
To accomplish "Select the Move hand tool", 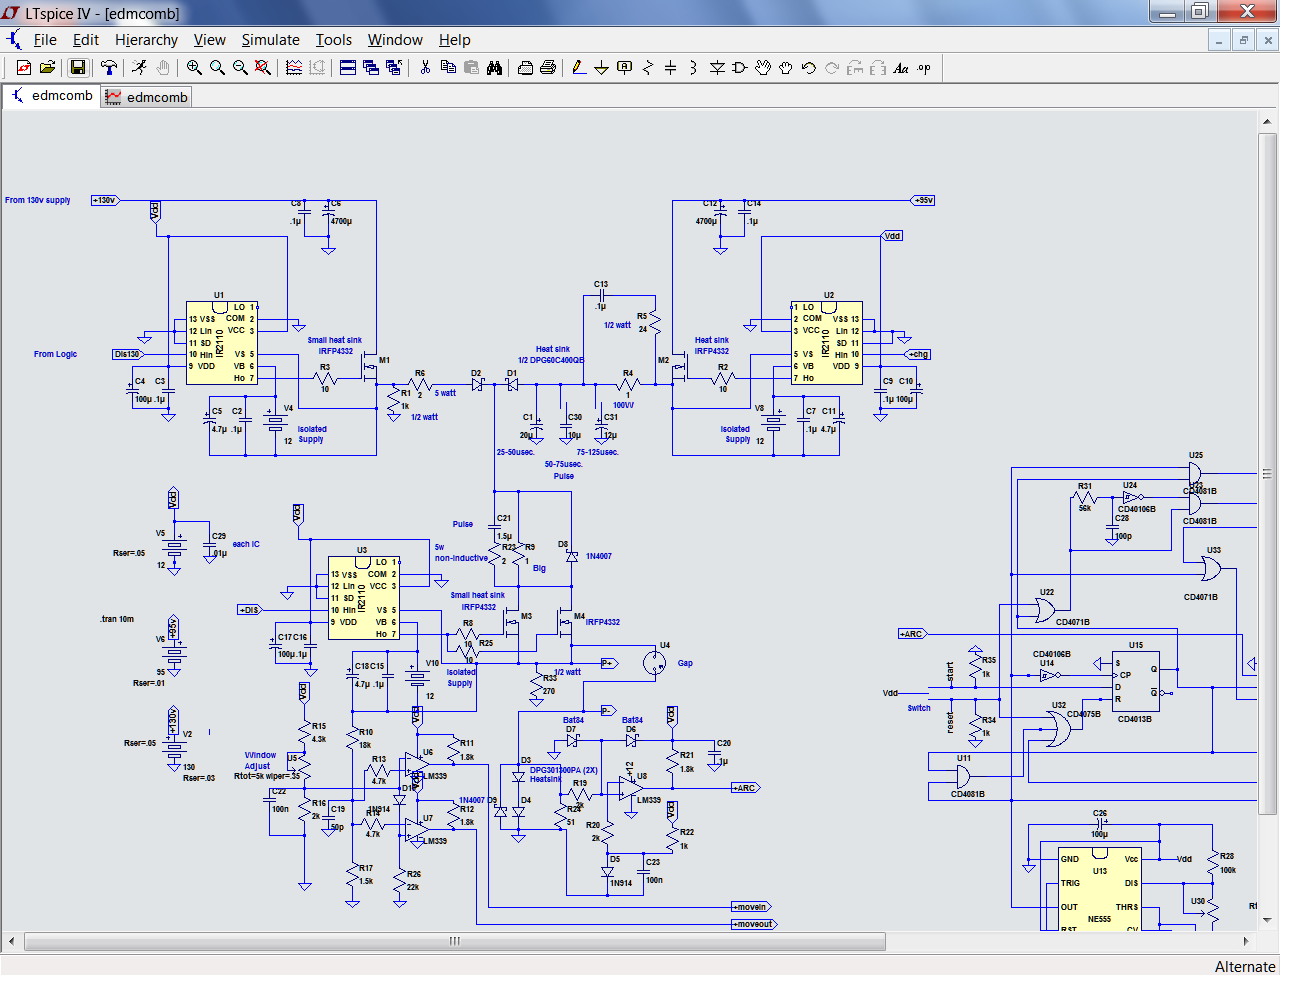I will point(763,67).
